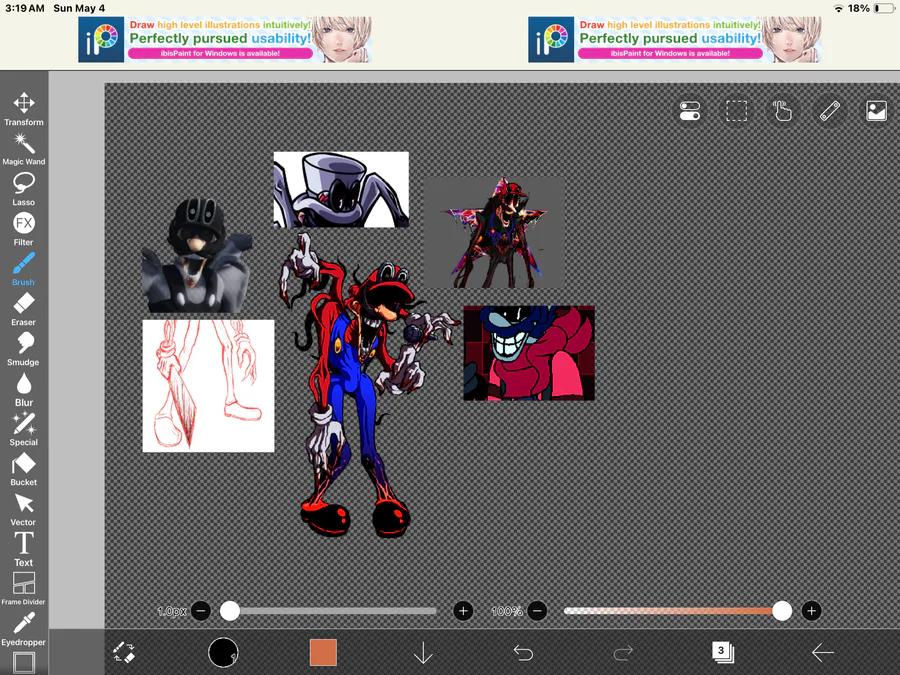Undo the last action
The width and height of the screenshot is (900, 675).
click(x=523, y=653)
